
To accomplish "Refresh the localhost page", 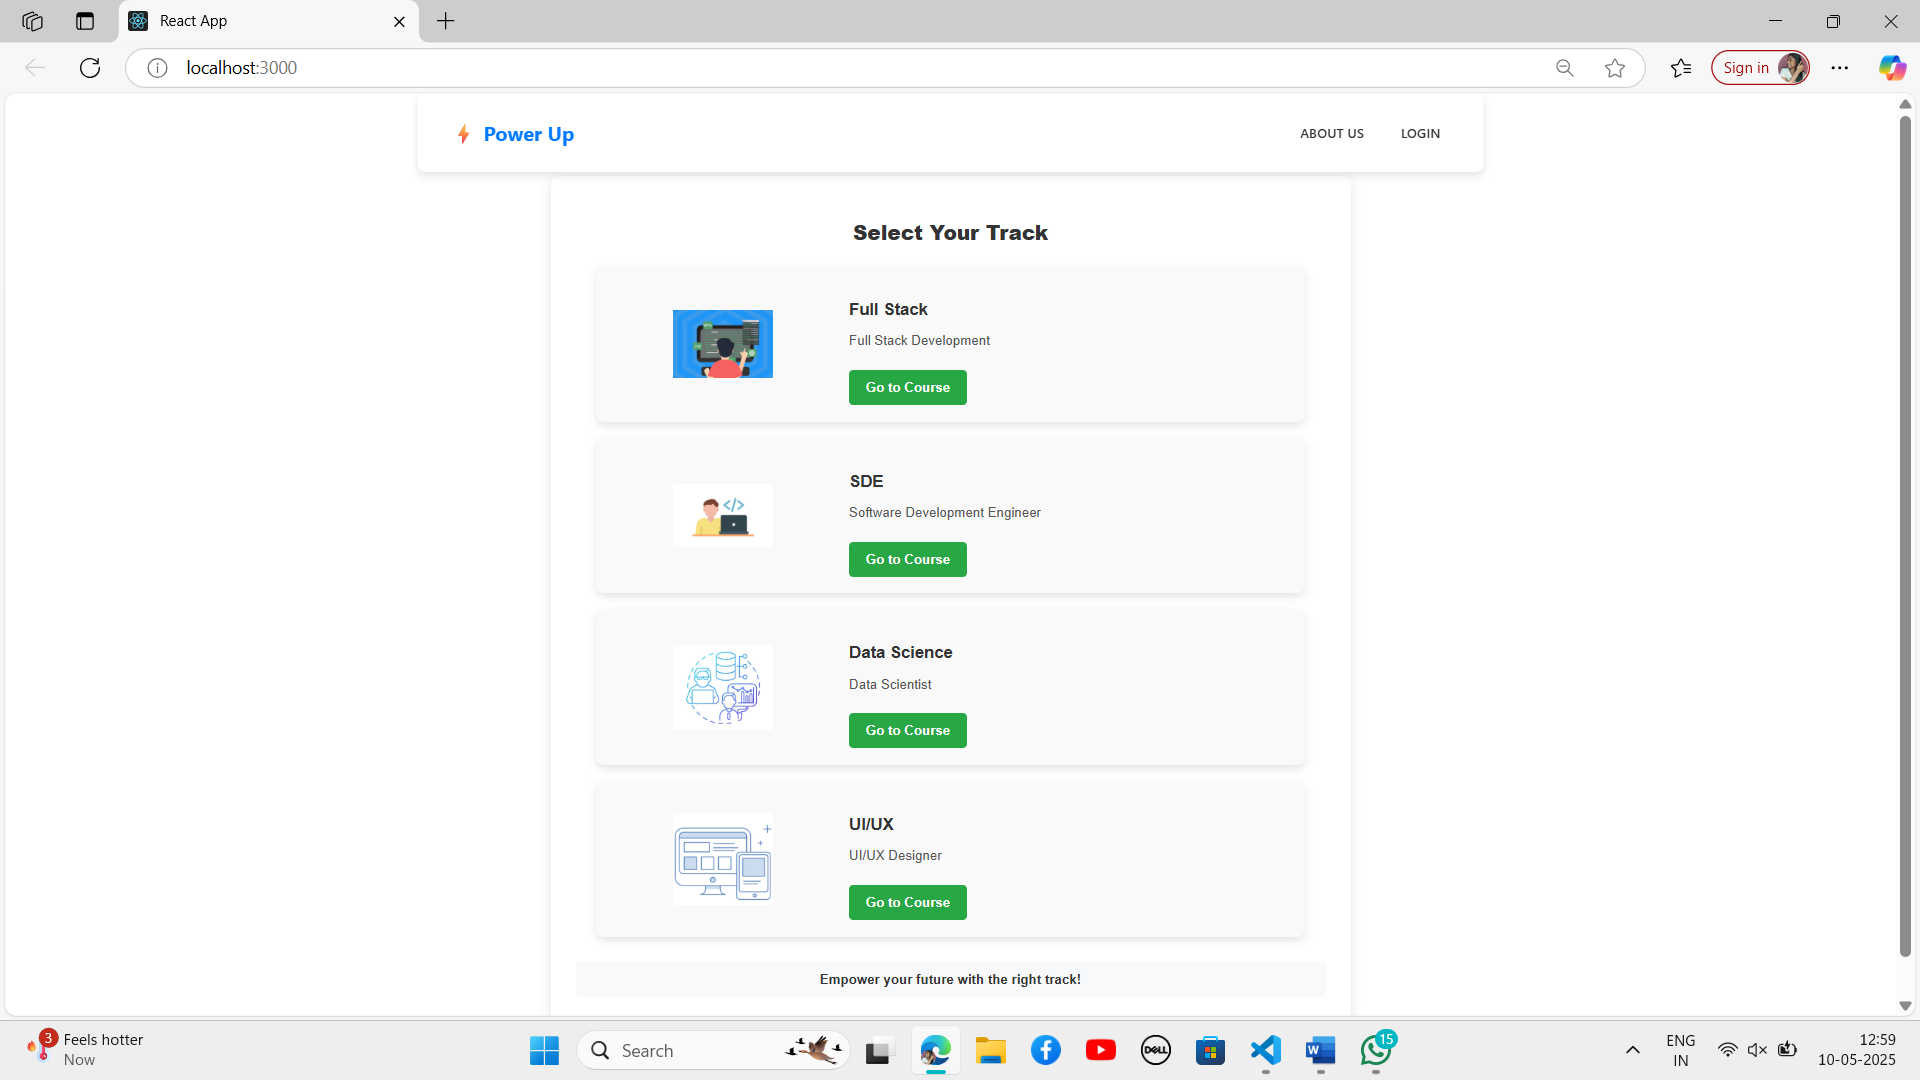I will pos(90,68).
